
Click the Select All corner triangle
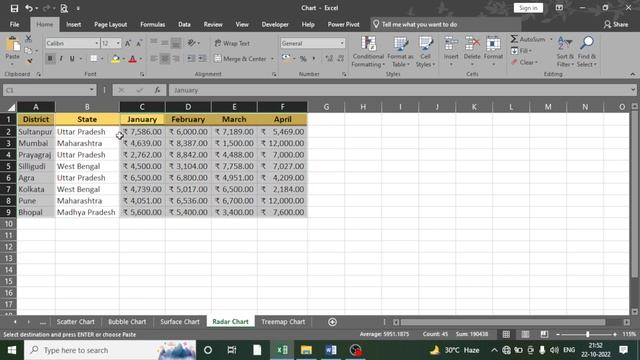pos(11,107)
